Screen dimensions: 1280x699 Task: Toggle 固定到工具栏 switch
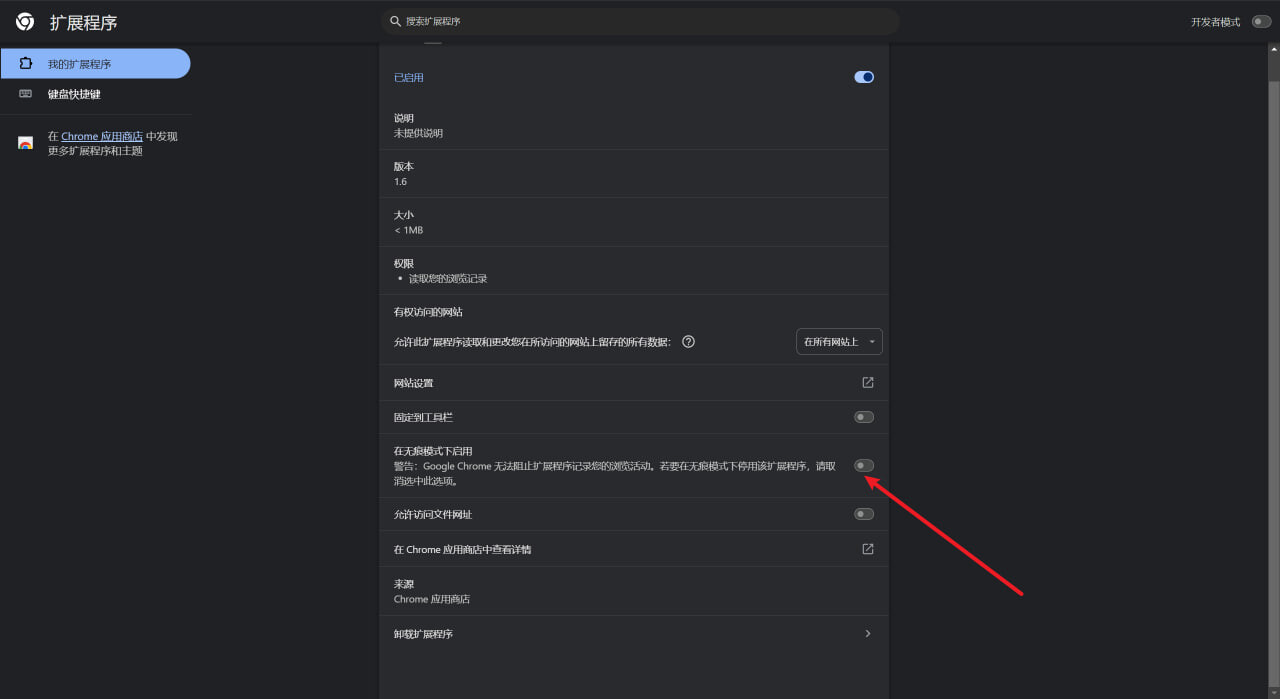pos(864,417)
